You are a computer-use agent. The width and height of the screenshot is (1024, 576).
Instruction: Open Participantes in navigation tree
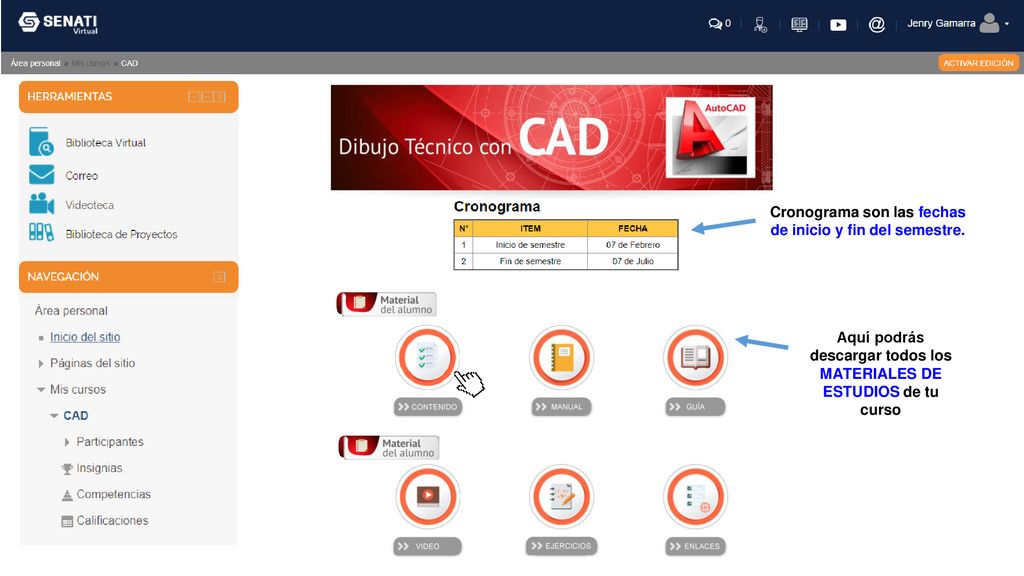110,441
